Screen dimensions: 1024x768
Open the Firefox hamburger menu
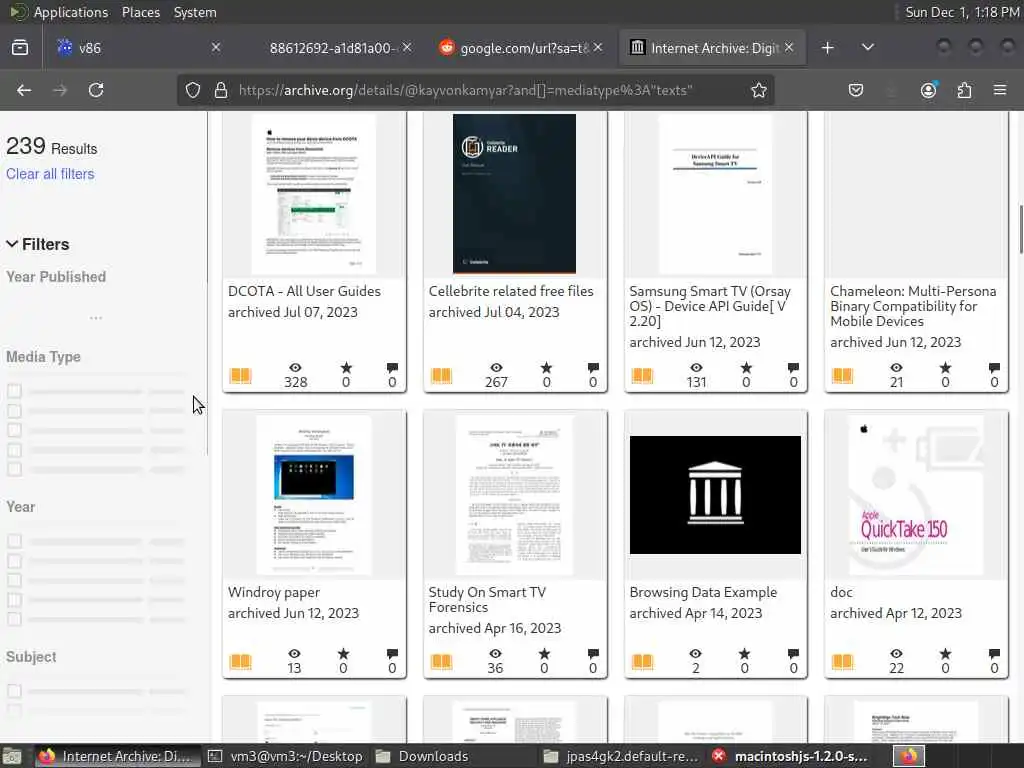pos(1000,90)
